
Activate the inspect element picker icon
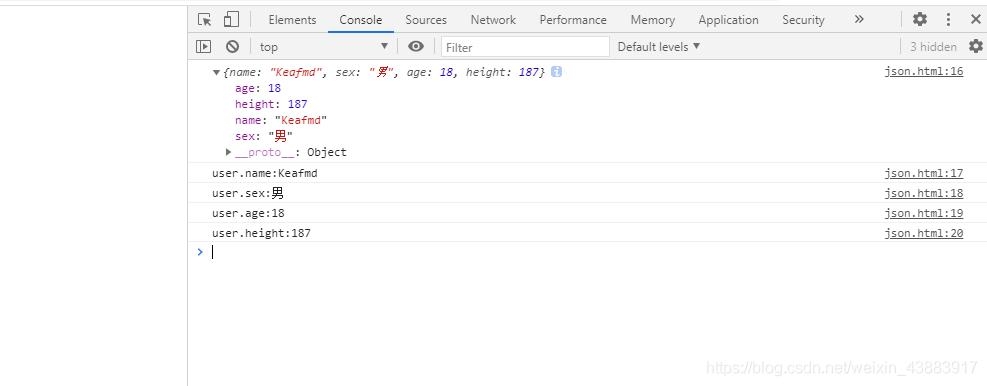(x=205, y=20)
